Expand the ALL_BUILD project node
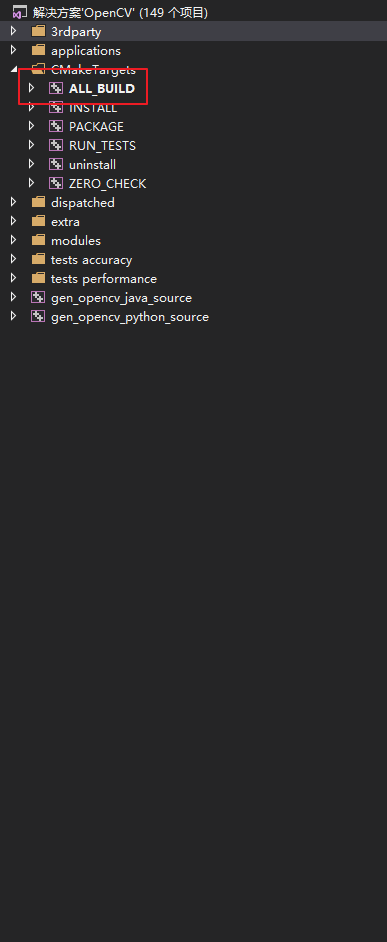Image resolution: width=387 pixels, height=942 pixels. 31,89
